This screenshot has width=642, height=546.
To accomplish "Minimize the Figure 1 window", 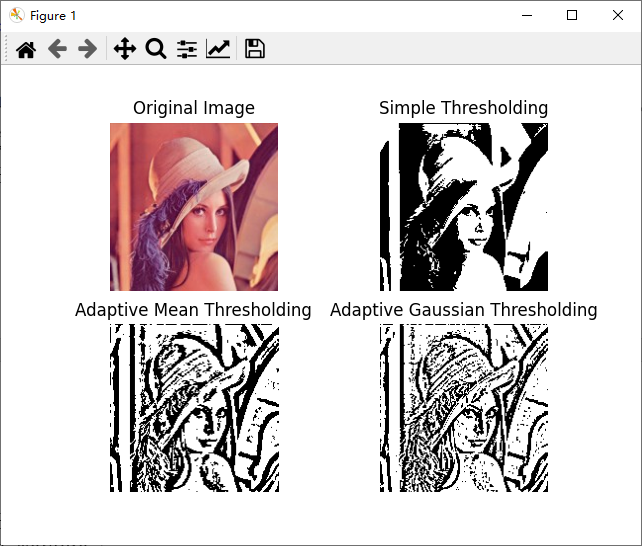I will (527, 16).
